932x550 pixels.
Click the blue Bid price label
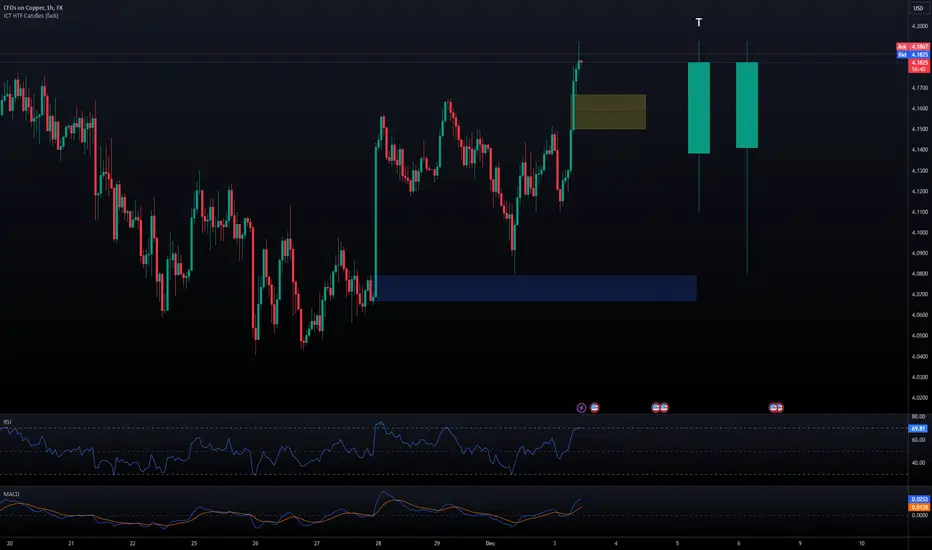tap(914, 54)
